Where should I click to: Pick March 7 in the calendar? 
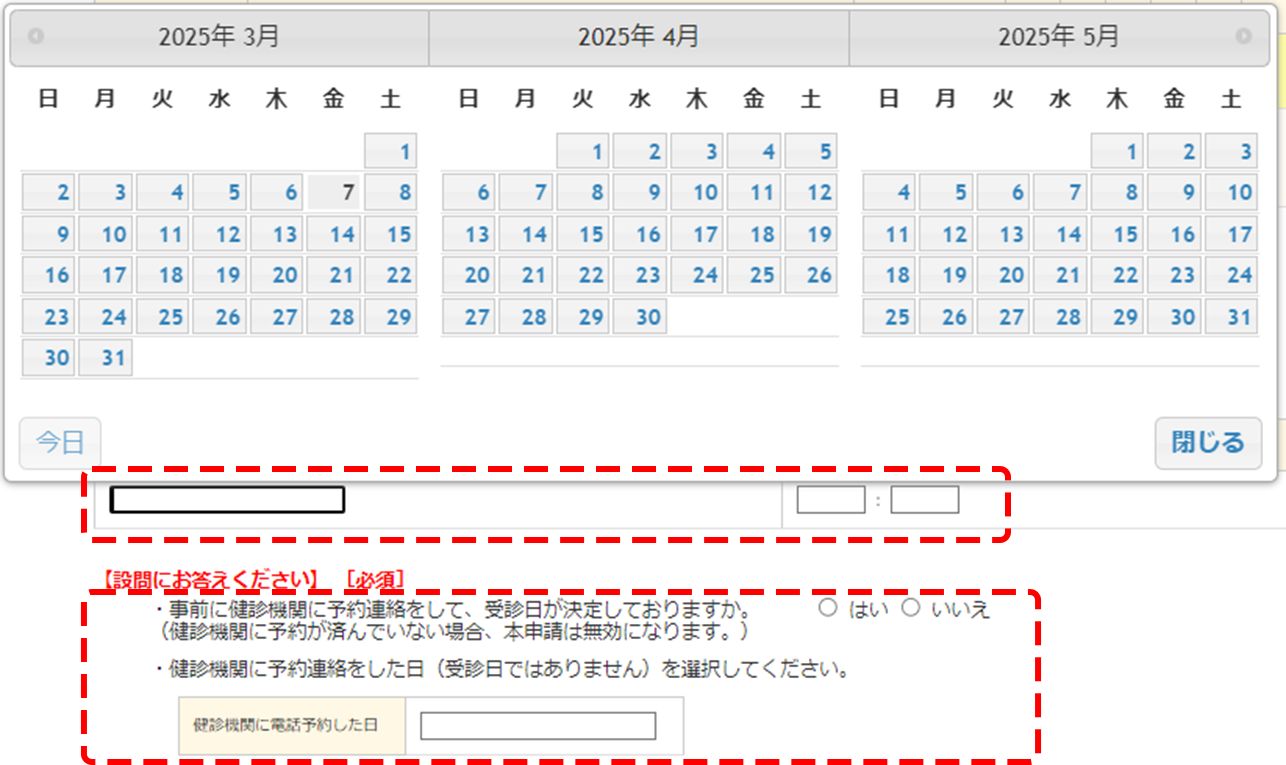click(x=334, y=192)
